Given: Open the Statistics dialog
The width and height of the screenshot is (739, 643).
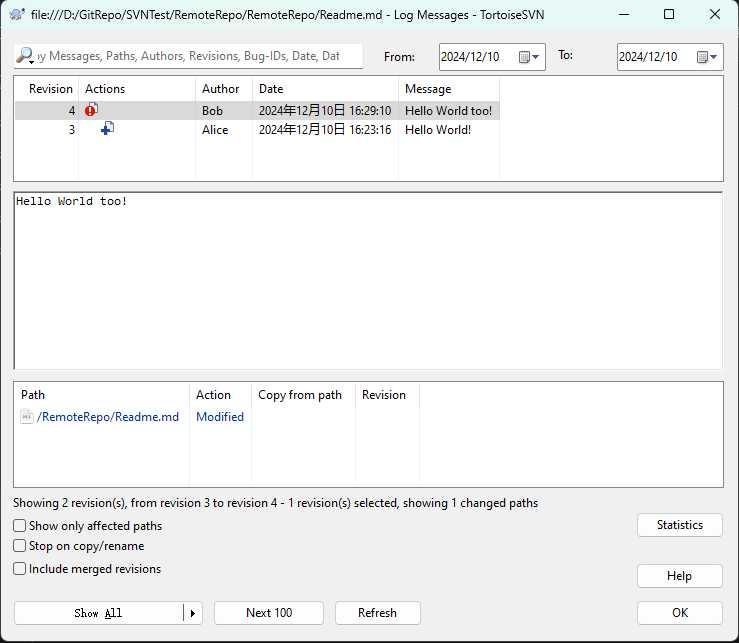Looking at the screenshot, I should [x=680, y=525].
